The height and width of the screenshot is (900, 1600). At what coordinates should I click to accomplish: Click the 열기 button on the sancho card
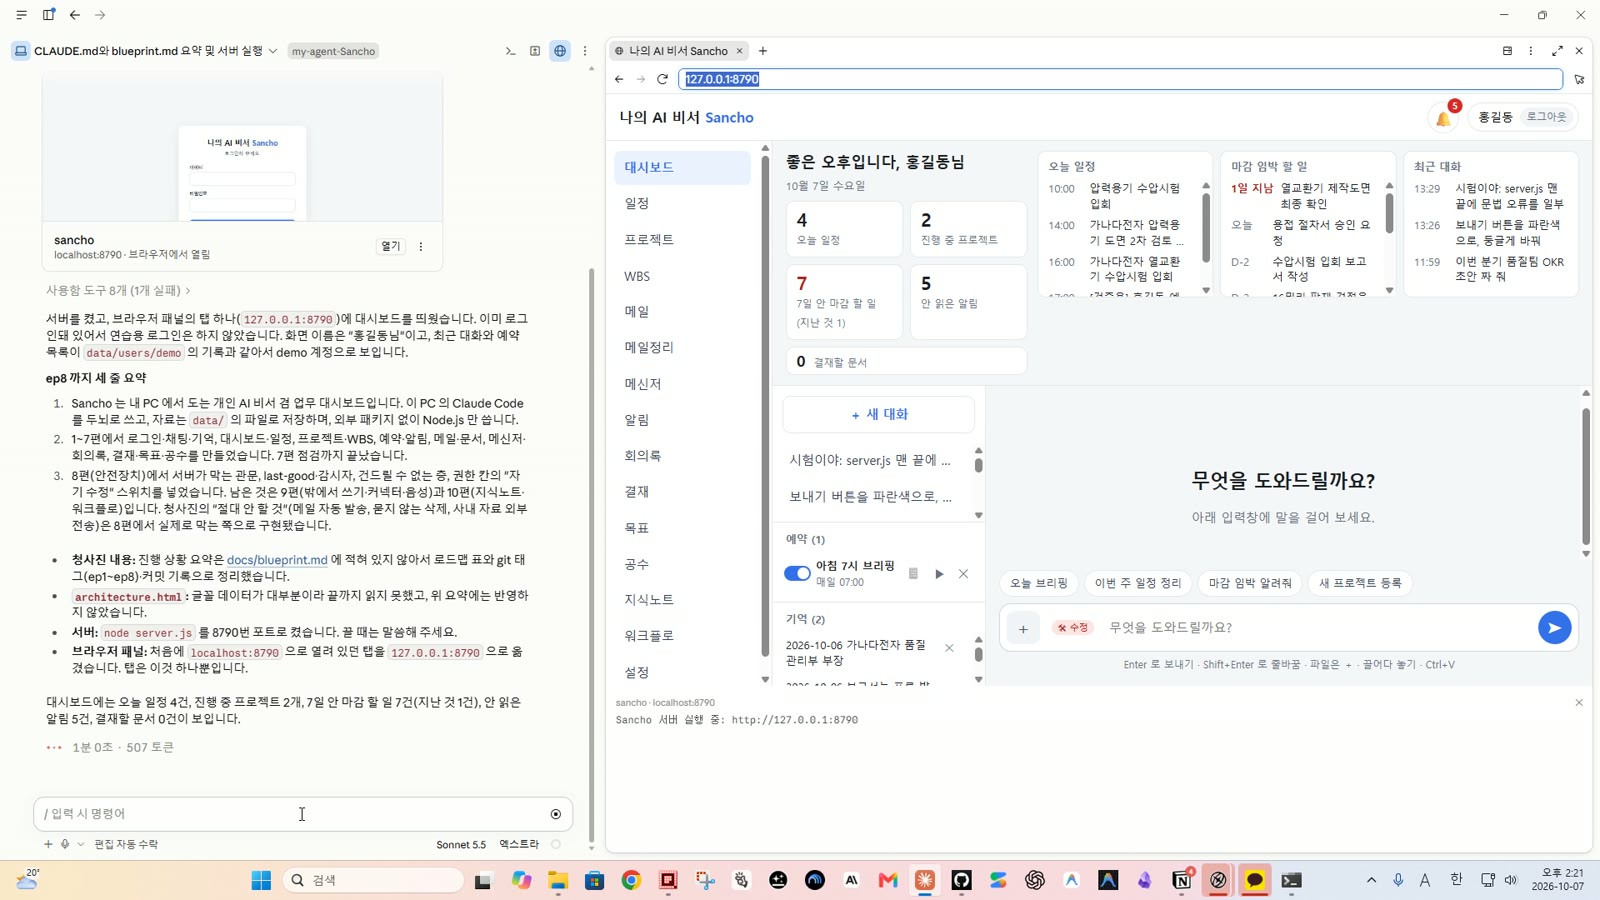[x=390, y=247]
